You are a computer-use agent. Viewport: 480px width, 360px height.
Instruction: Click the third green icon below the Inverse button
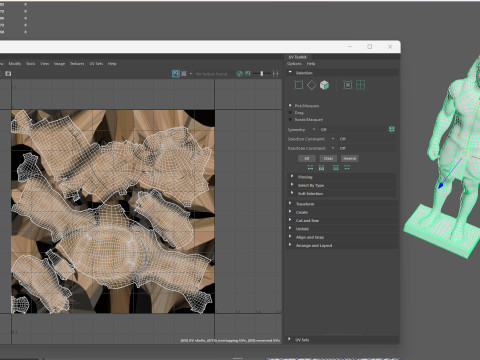click(336, 167)
